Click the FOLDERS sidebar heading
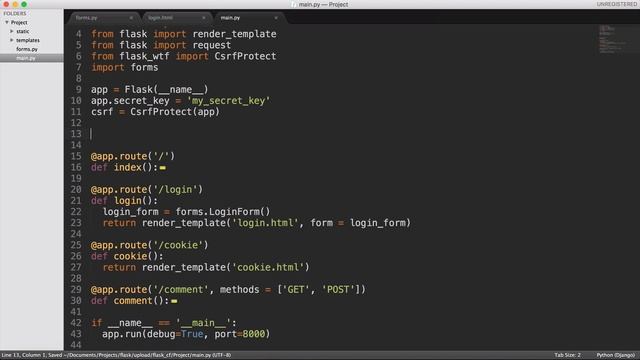This screenshot has width=640, height=360. [x=15, y=13]
